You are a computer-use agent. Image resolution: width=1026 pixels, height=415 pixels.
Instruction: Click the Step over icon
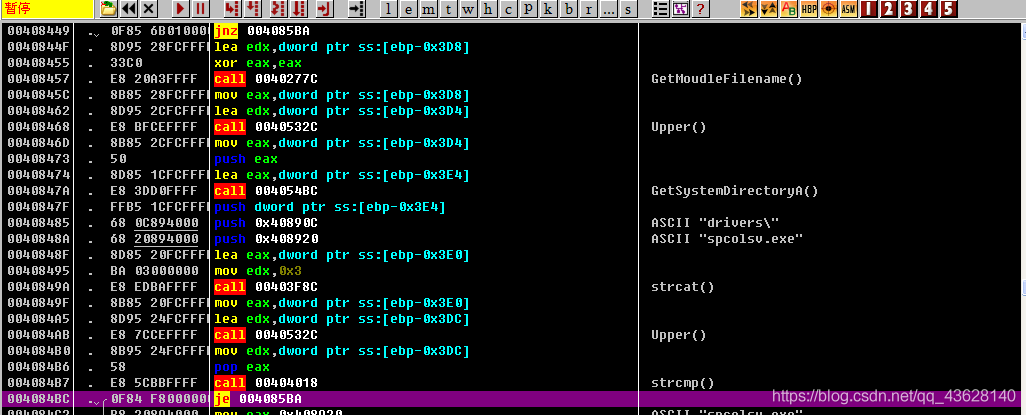tap(253, 9)
